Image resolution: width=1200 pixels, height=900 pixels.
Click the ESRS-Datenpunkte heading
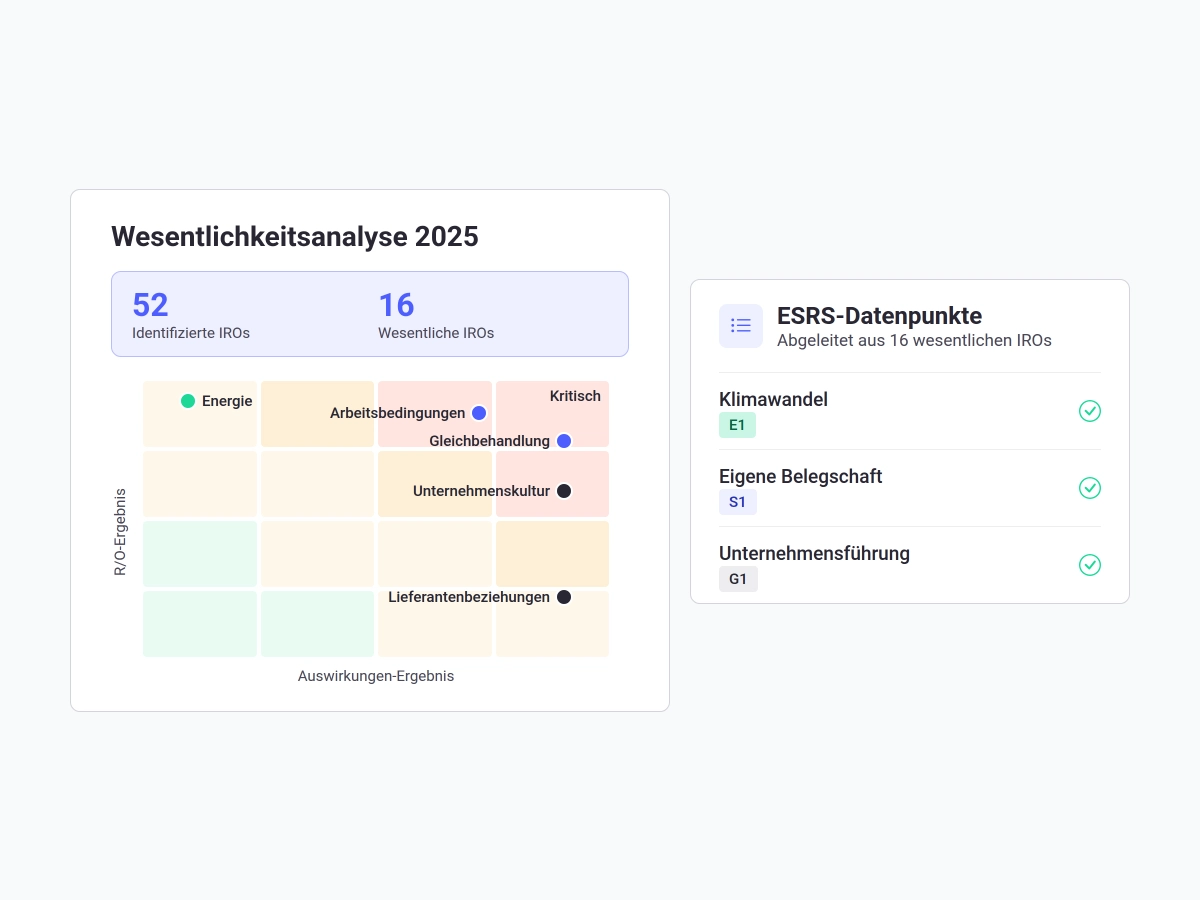click(879, 316)
